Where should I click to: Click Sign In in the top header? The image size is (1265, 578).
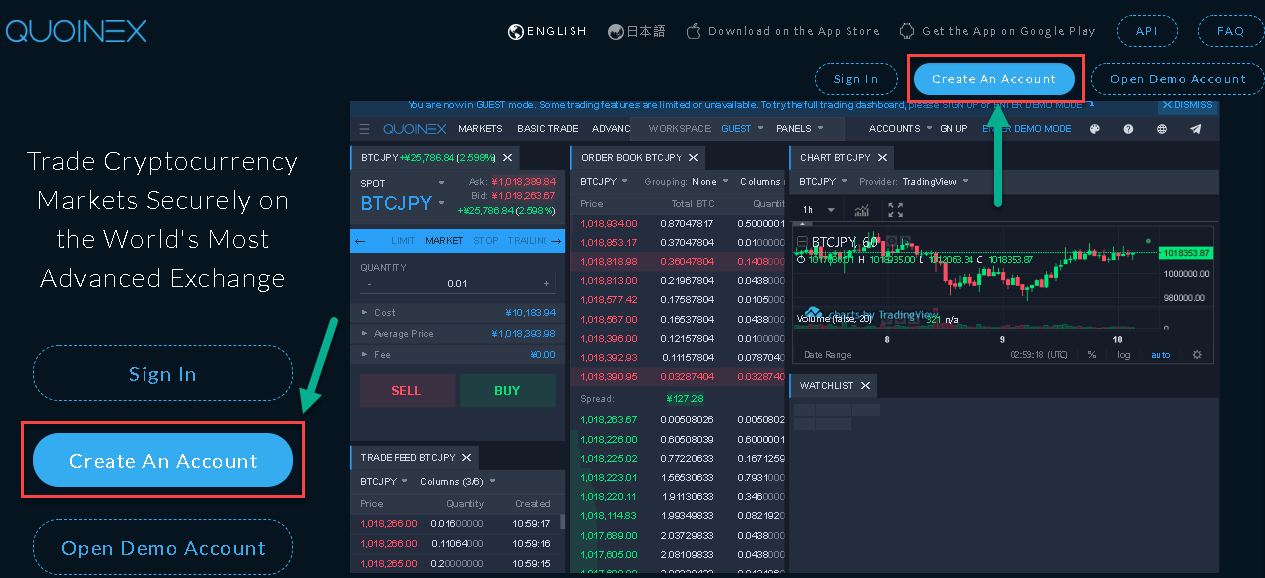[x=856, y=79]
